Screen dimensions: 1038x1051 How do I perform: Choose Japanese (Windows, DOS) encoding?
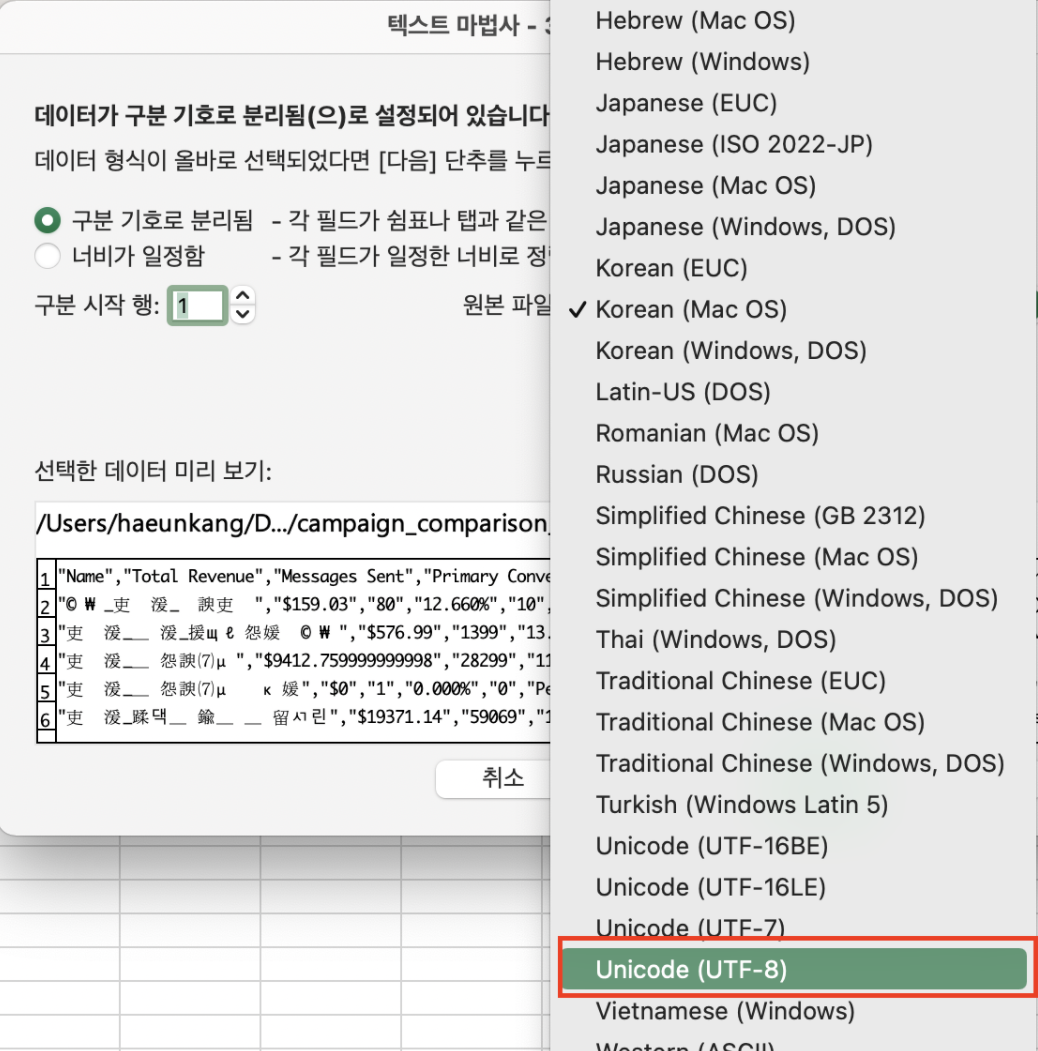[793, 227]
